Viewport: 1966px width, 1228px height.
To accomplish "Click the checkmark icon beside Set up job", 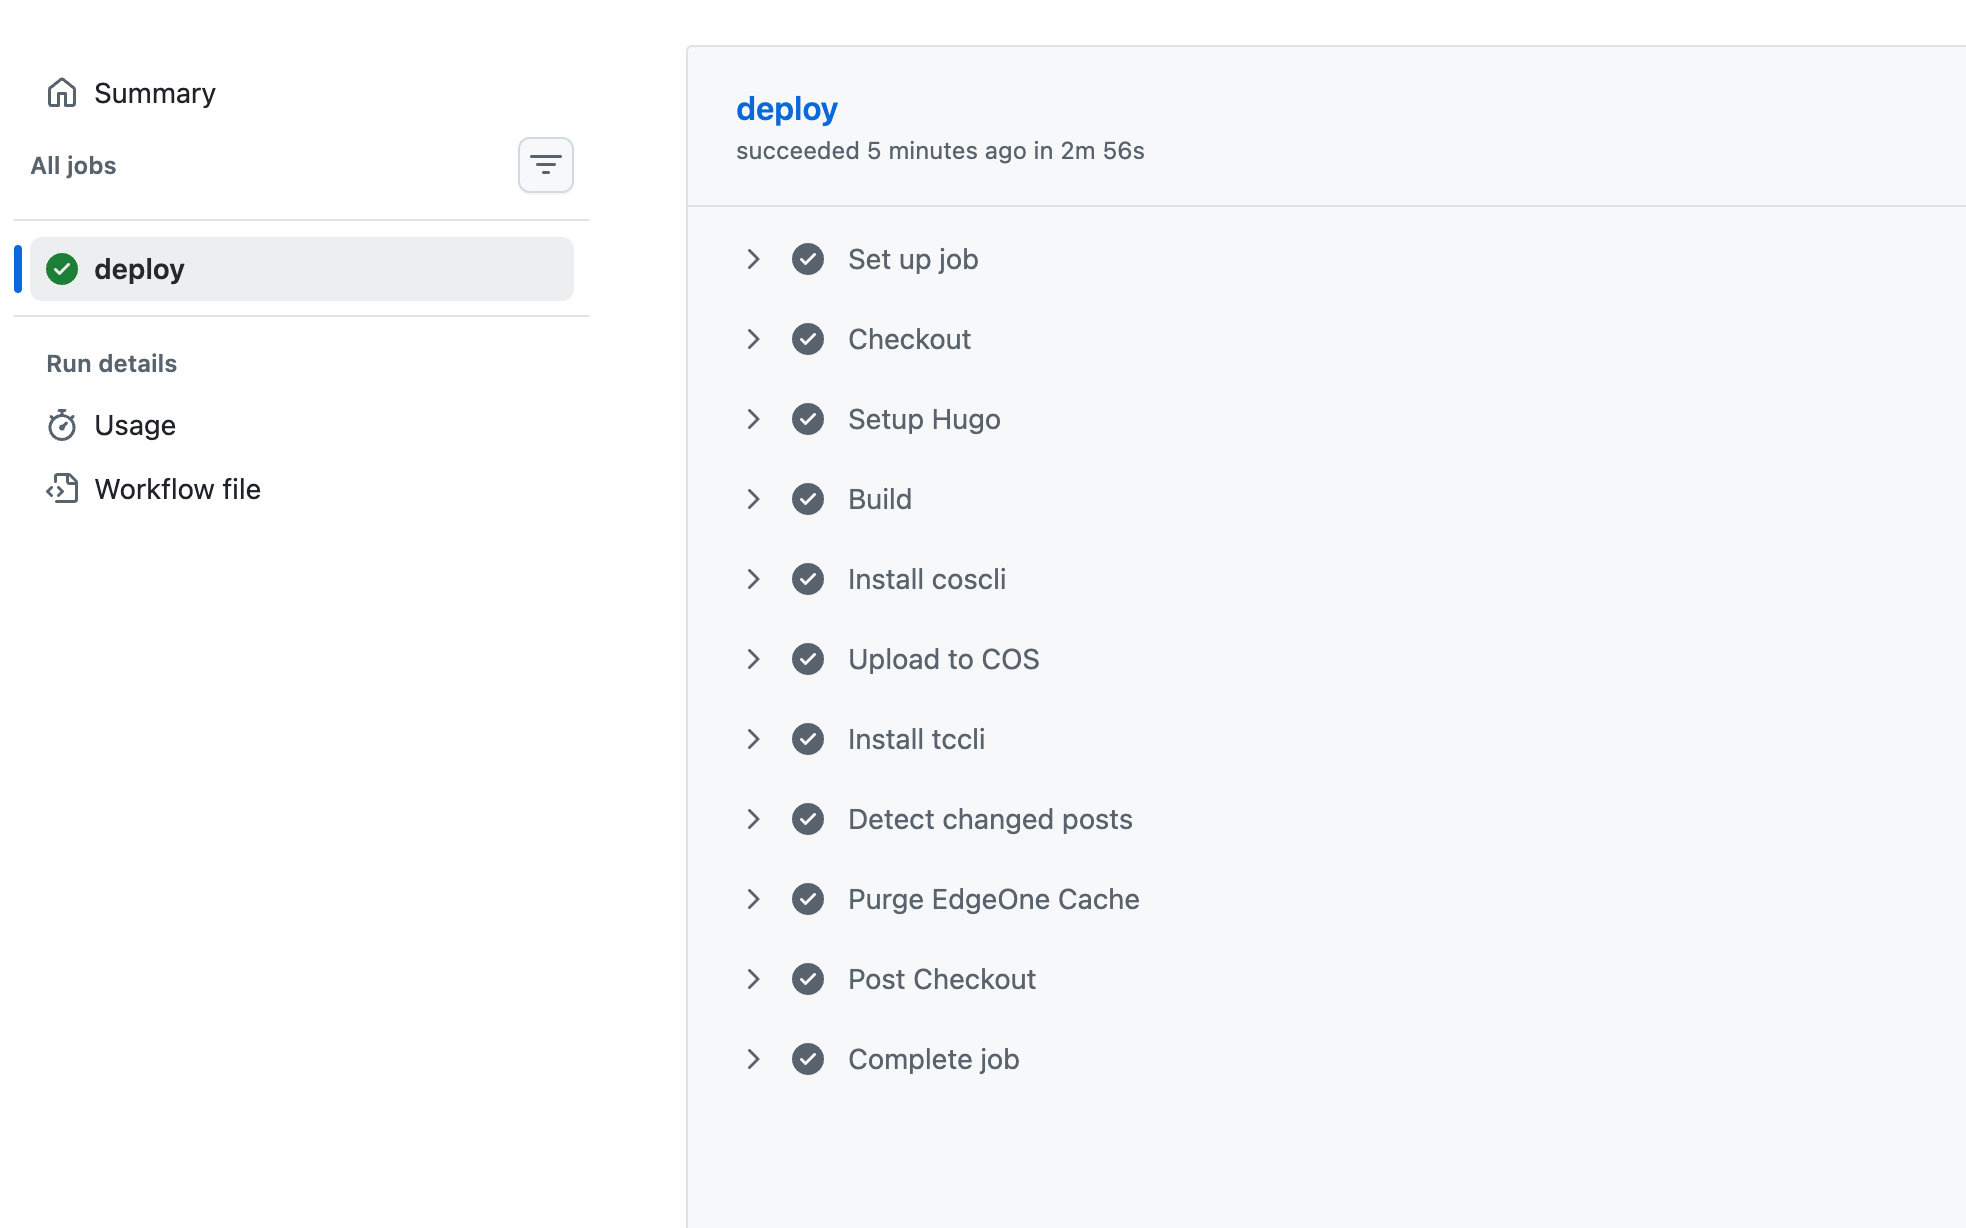I will tap(807, 259).
